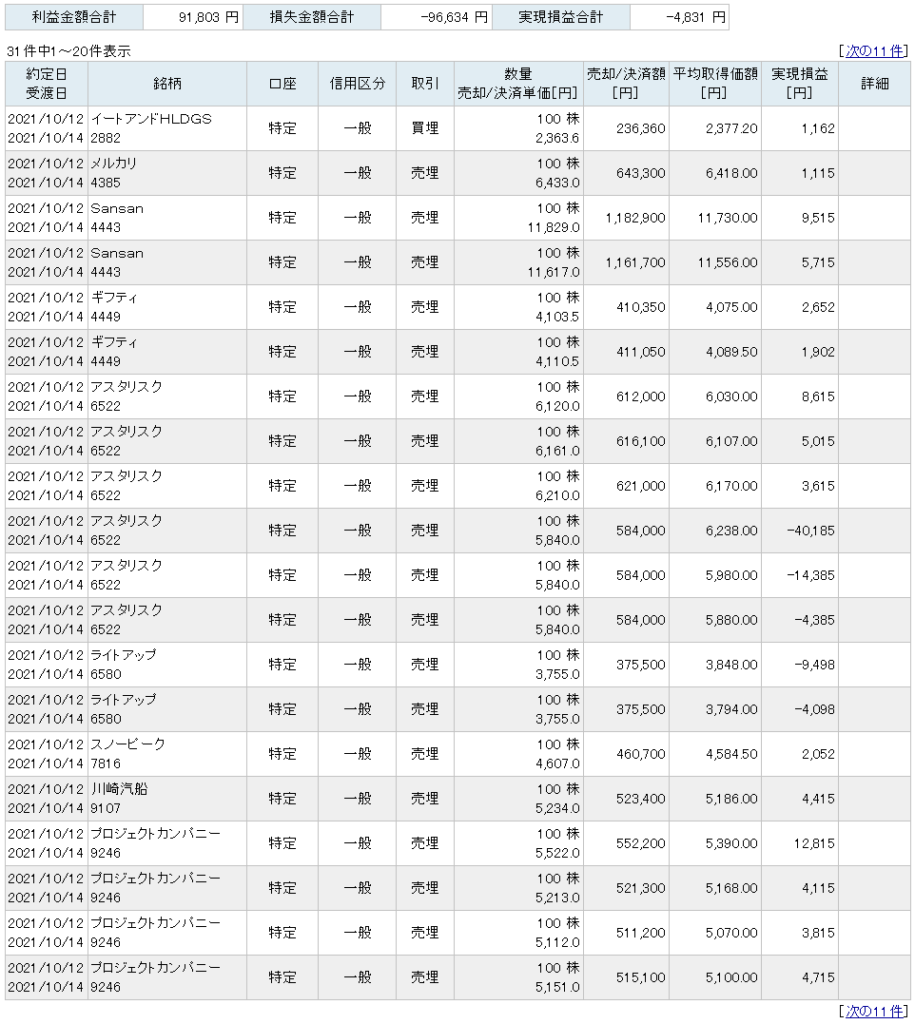The image size is (915, 1024).
Task: Select the 521,300 プロジェクトカンパニー settlement amount
Action: coord(641,888)
